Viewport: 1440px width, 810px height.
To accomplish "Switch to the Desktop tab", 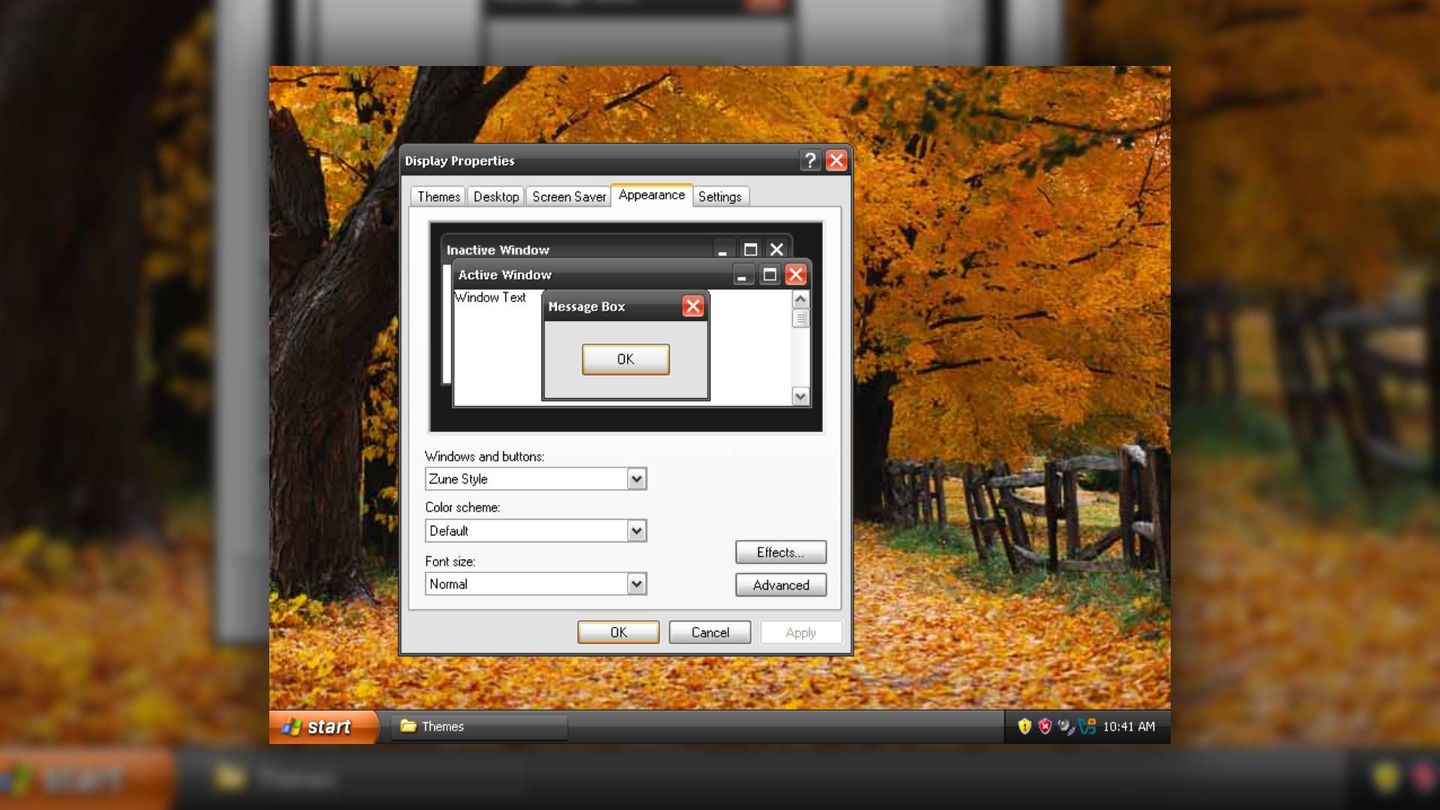I will (496, 196).
